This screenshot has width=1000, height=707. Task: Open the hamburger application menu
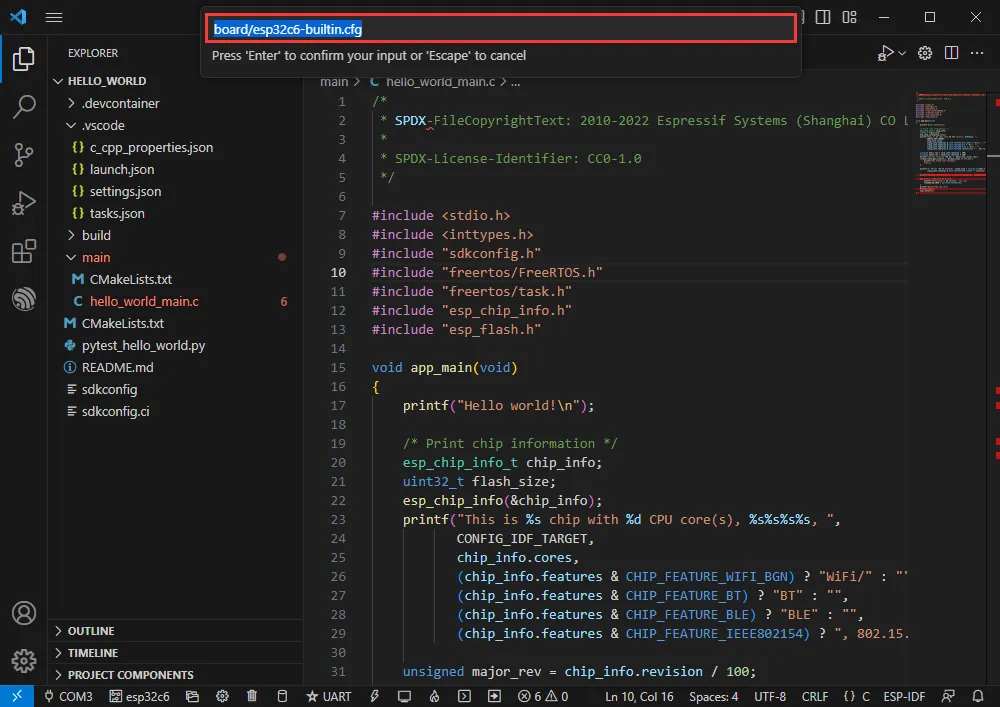[x=54, y=18]
